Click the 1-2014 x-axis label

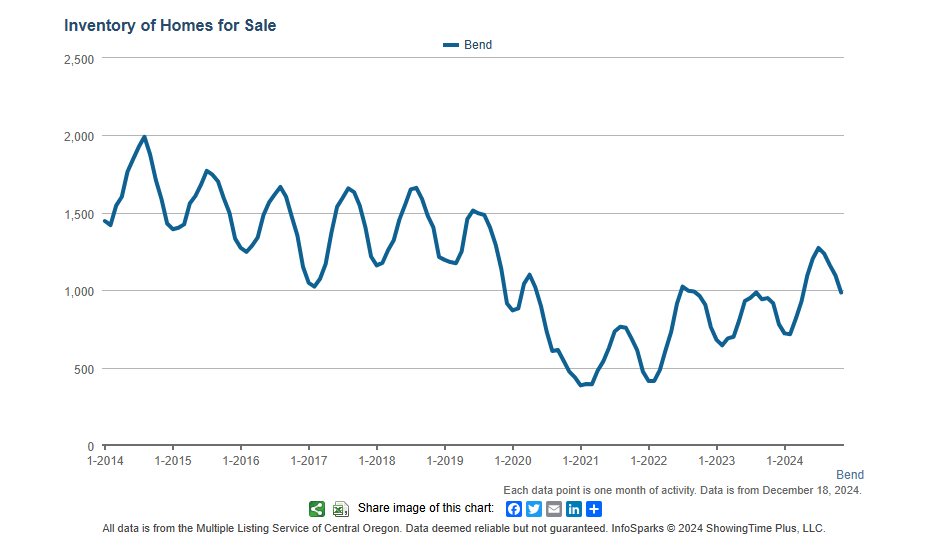[x=104, y=461]
